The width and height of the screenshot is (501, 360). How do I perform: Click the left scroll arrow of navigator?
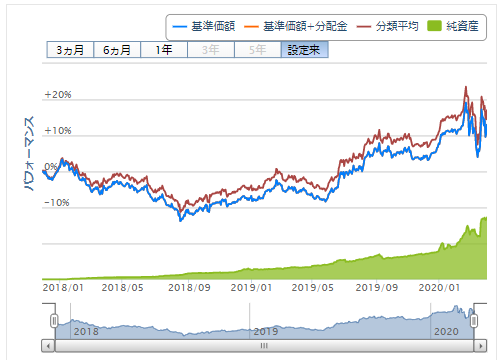tap(48, 346)
